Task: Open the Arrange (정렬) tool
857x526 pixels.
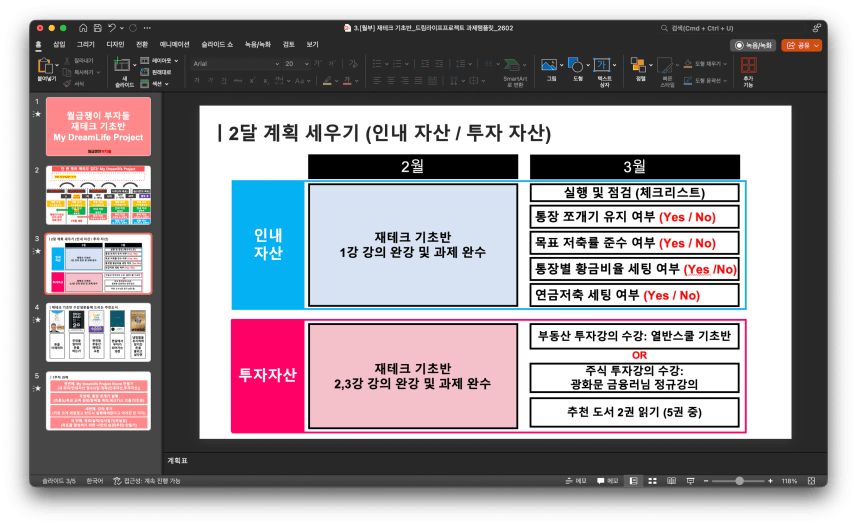Action: tap(640, 66)
